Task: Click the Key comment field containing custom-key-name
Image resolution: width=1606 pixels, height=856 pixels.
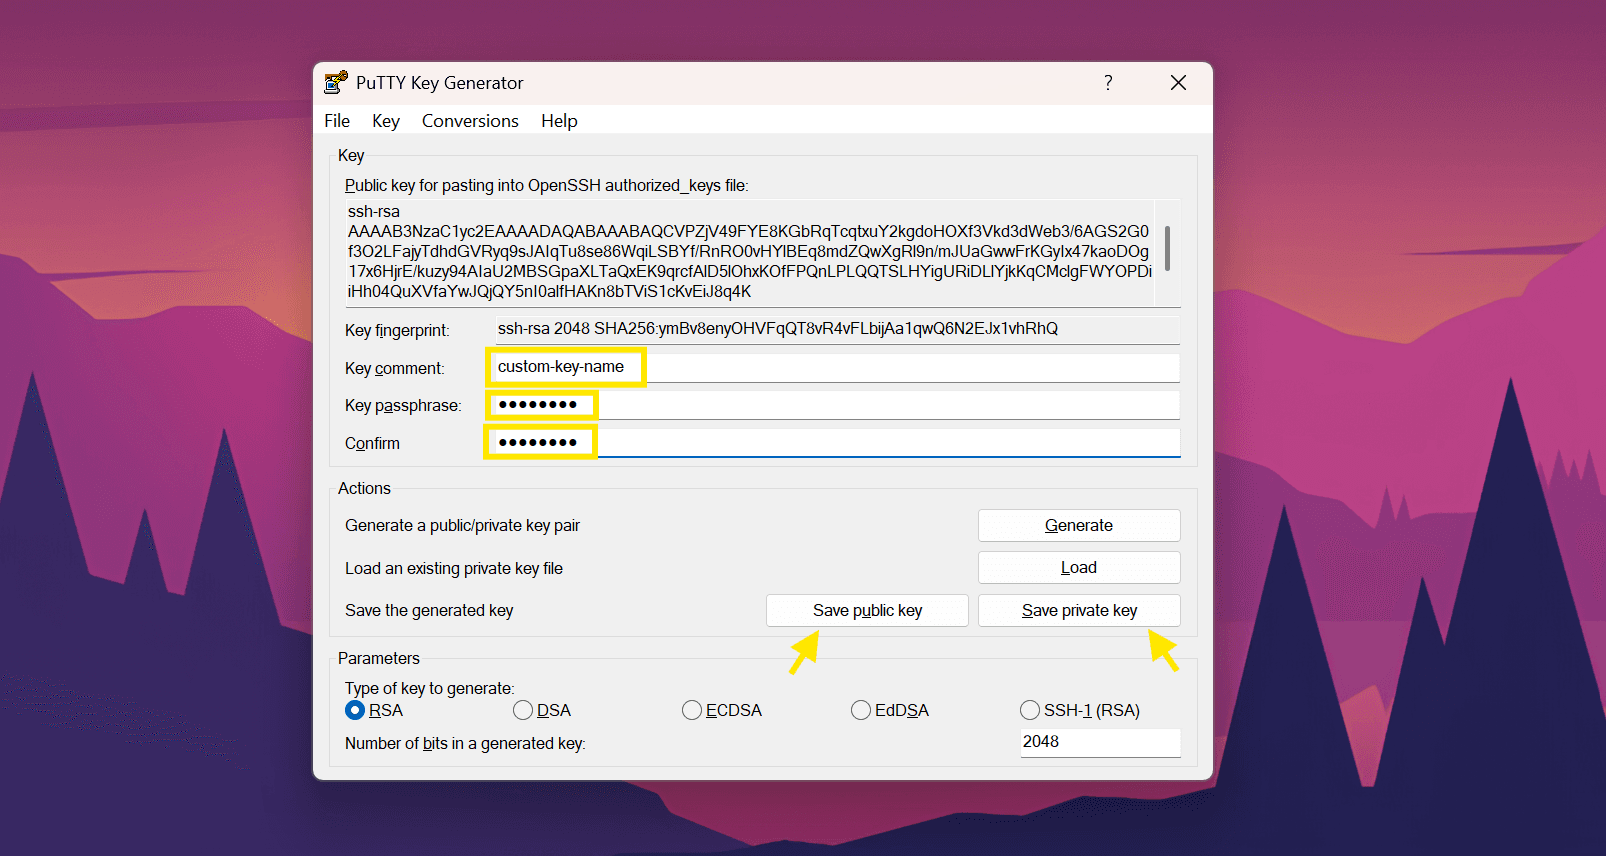Action: click(838, 367)
